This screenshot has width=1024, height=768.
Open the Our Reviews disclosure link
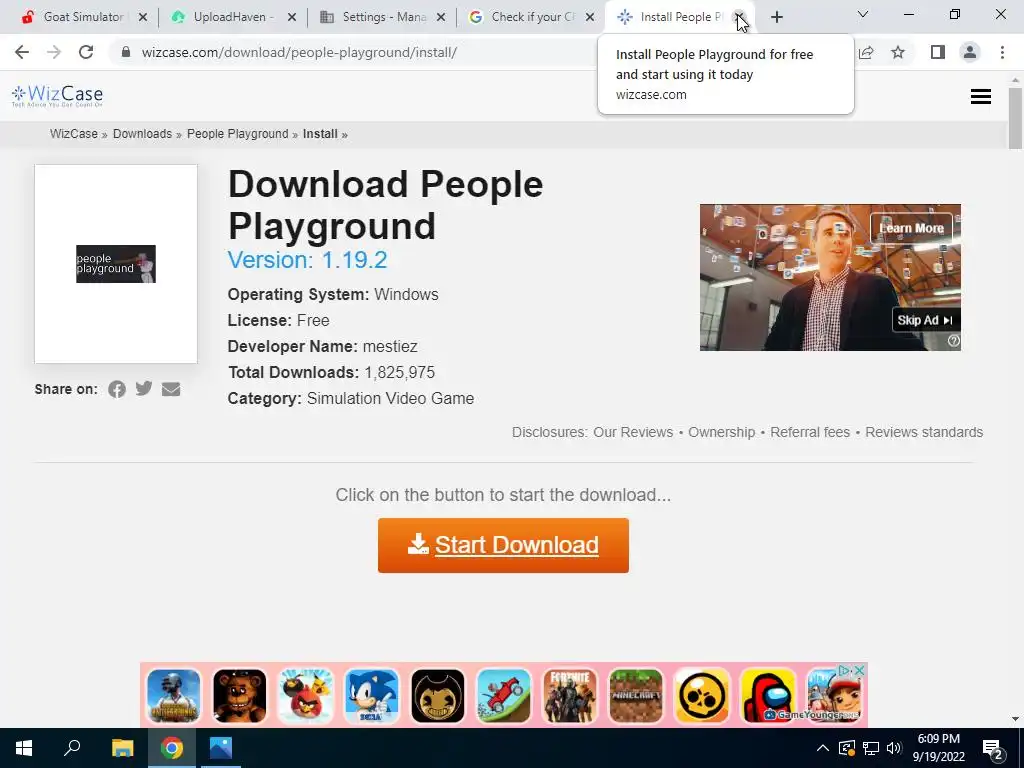pos(633,432)
